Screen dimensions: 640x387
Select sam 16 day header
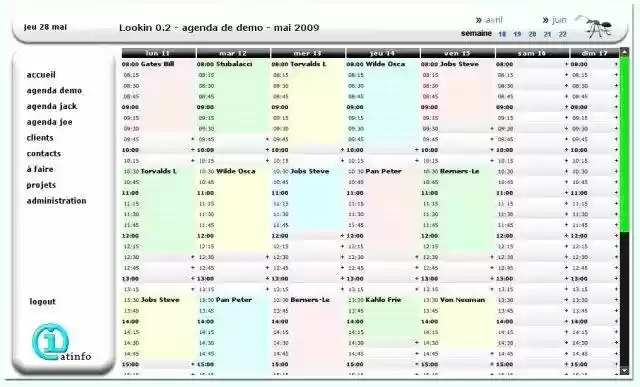532,53
